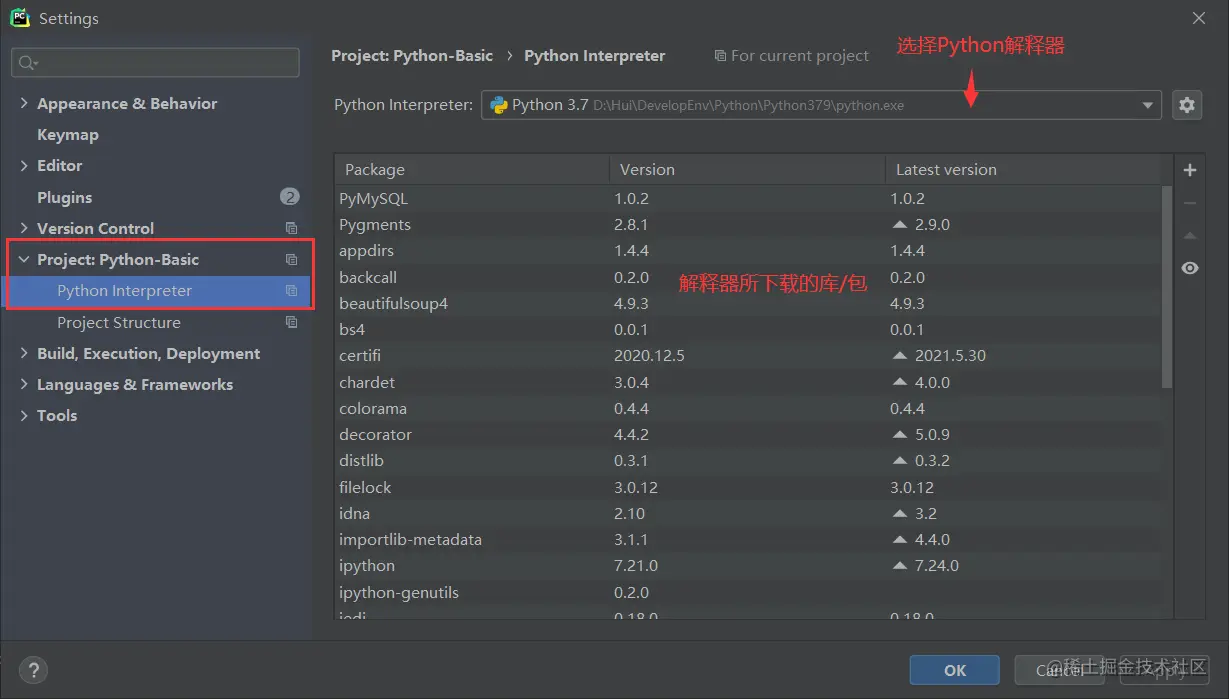Click the copy icon next to Version Control
This screenshot has height=699, width=1229.
(x=291, y=228)
